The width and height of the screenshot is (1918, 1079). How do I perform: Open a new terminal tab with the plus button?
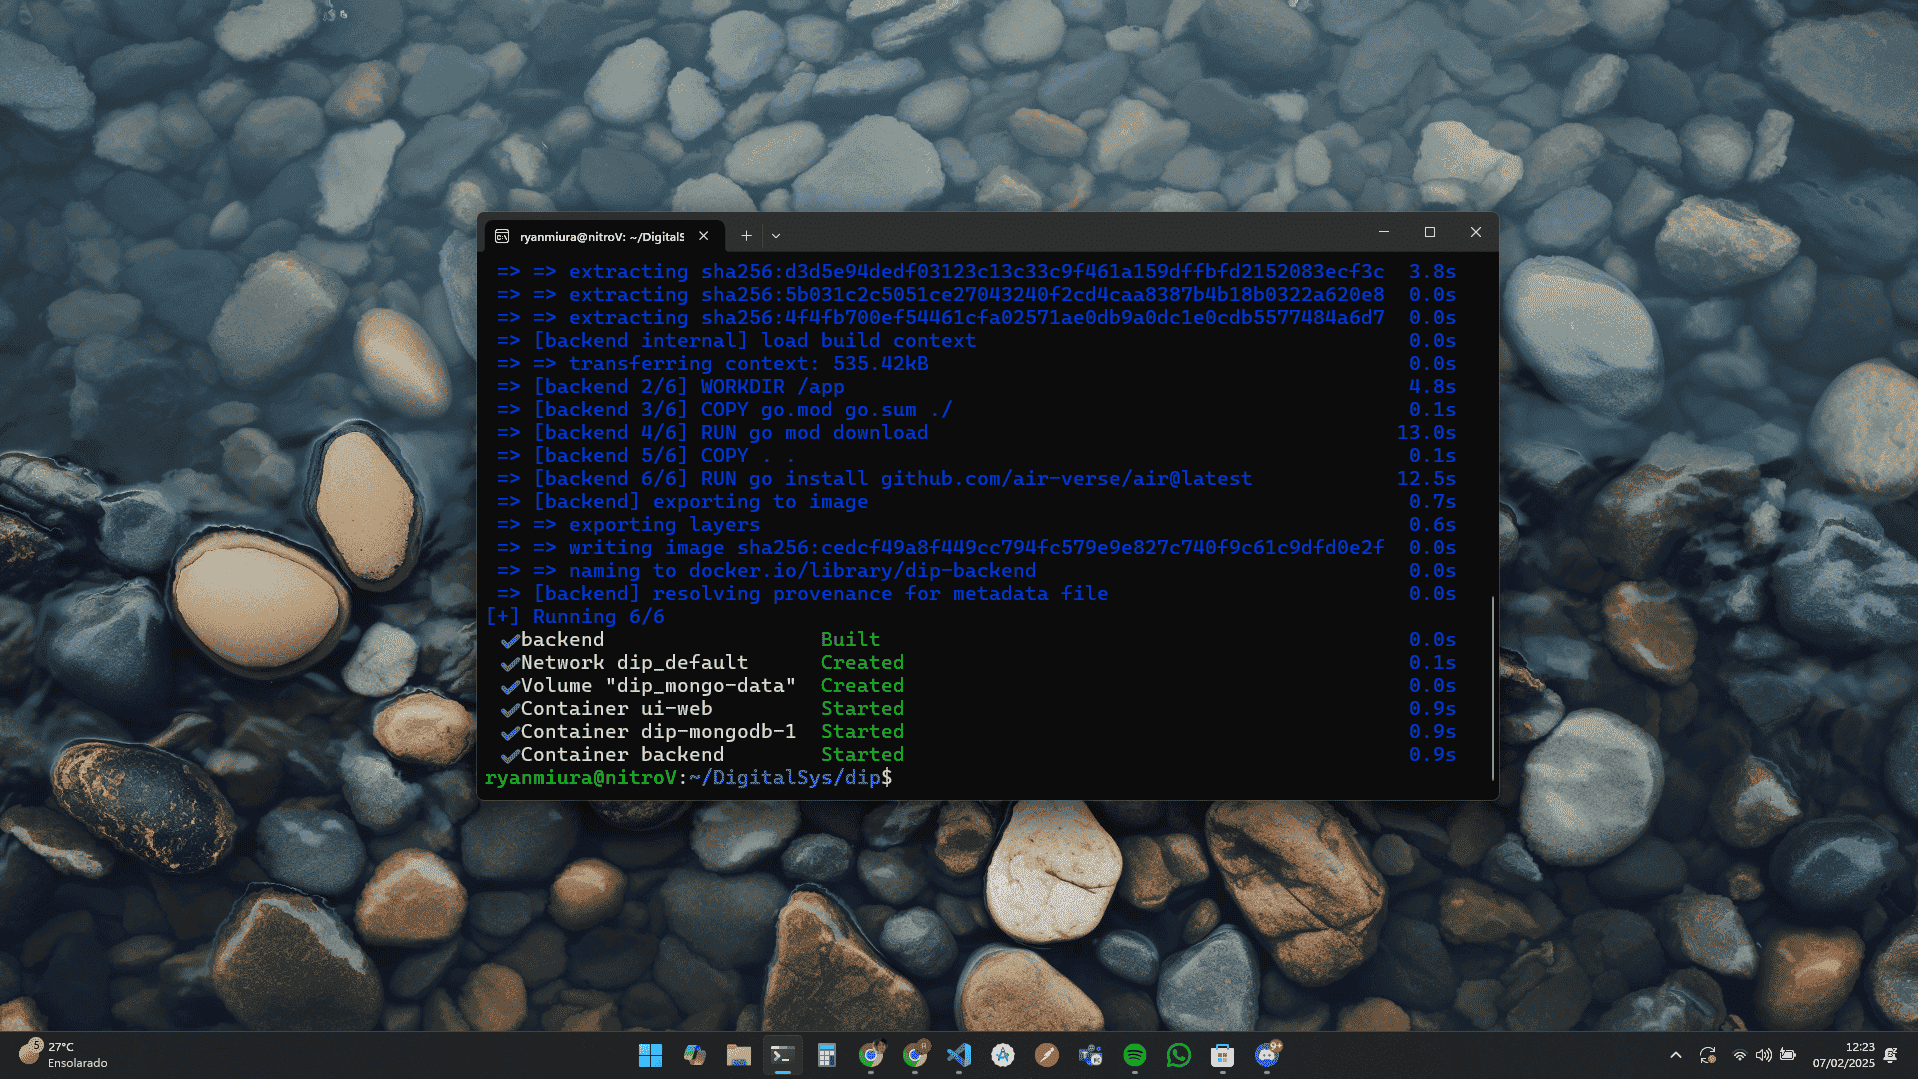pos(746,236)
